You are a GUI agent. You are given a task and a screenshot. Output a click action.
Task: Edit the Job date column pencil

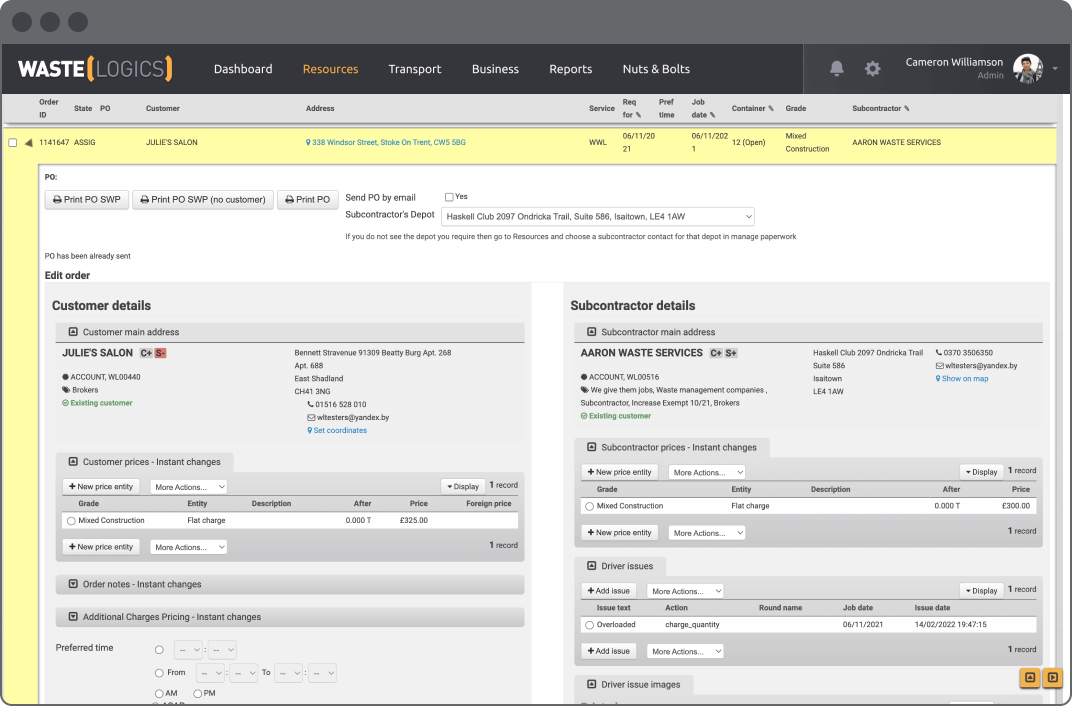tap(712, 115)
